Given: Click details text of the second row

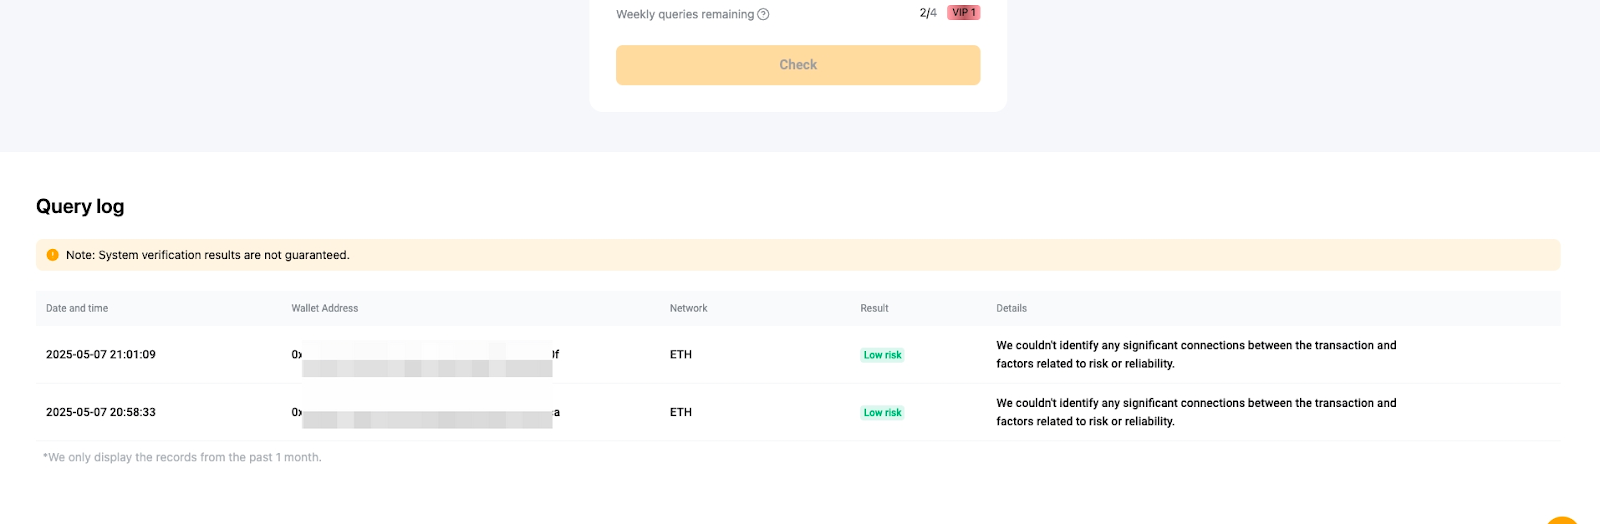Looking at the screenshot, I should click(1195, 412).
